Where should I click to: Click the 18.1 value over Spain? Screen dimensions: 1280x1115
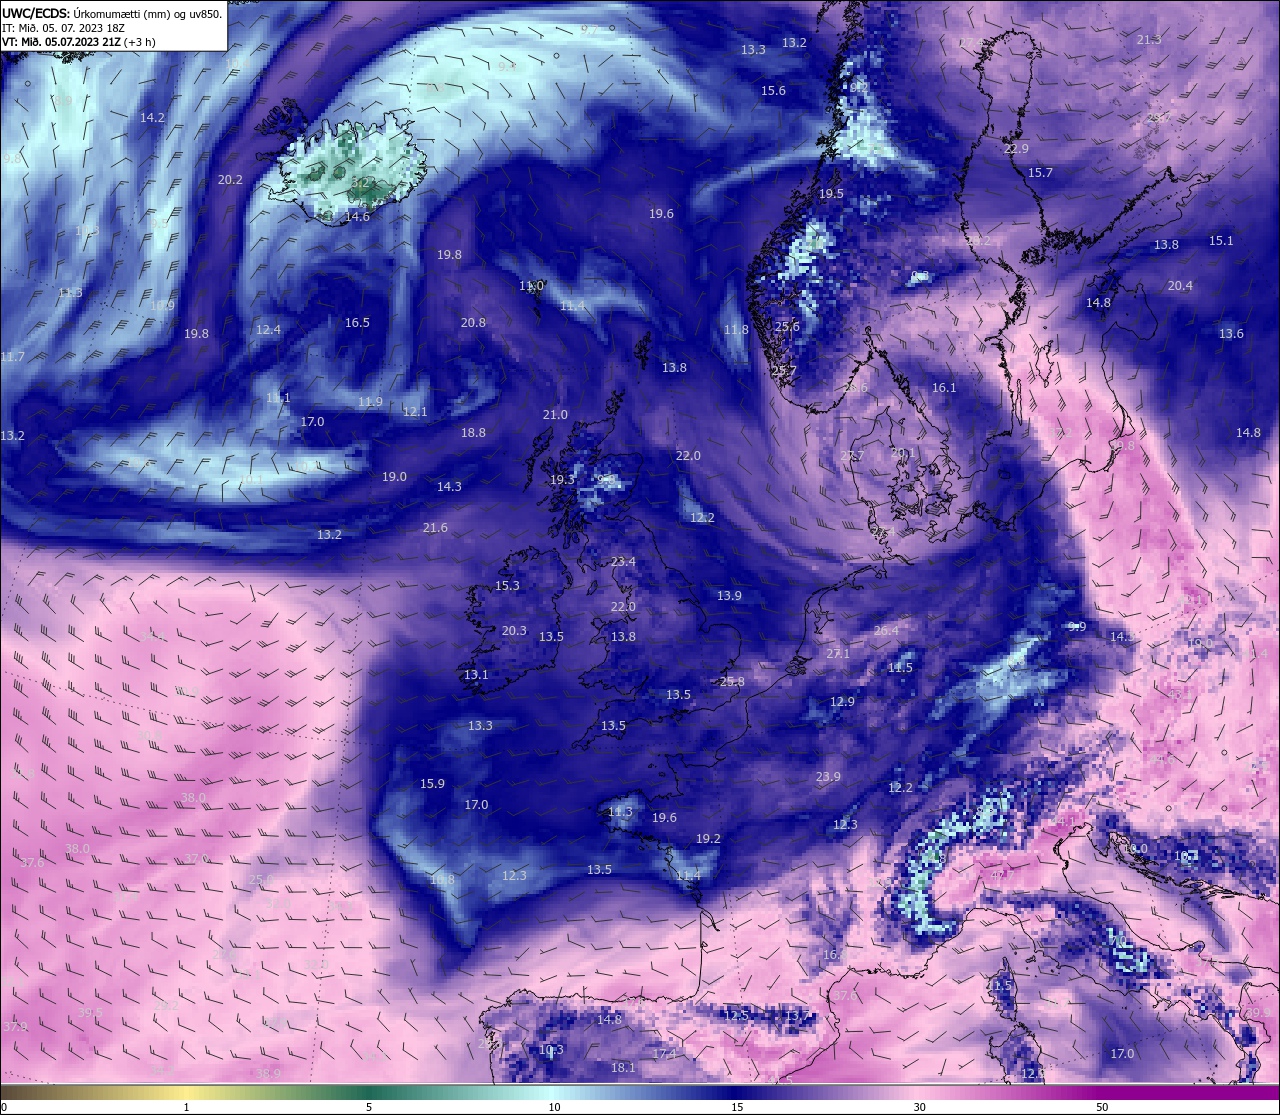(x=623, y=1068)
